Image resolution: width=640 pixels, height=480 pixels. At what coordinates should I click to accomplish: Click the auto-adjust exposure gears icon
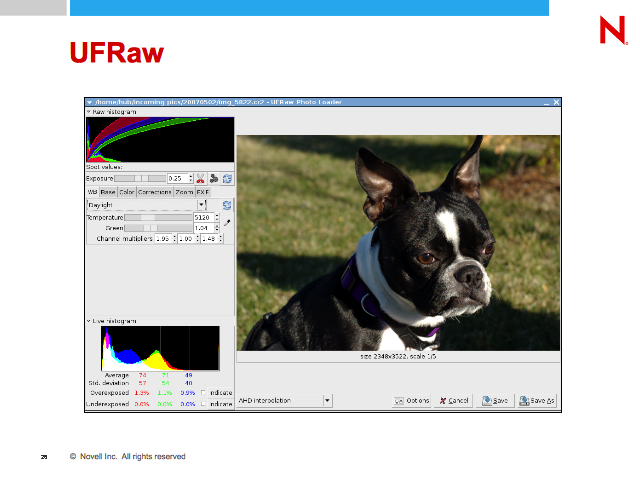pos(214,178)
